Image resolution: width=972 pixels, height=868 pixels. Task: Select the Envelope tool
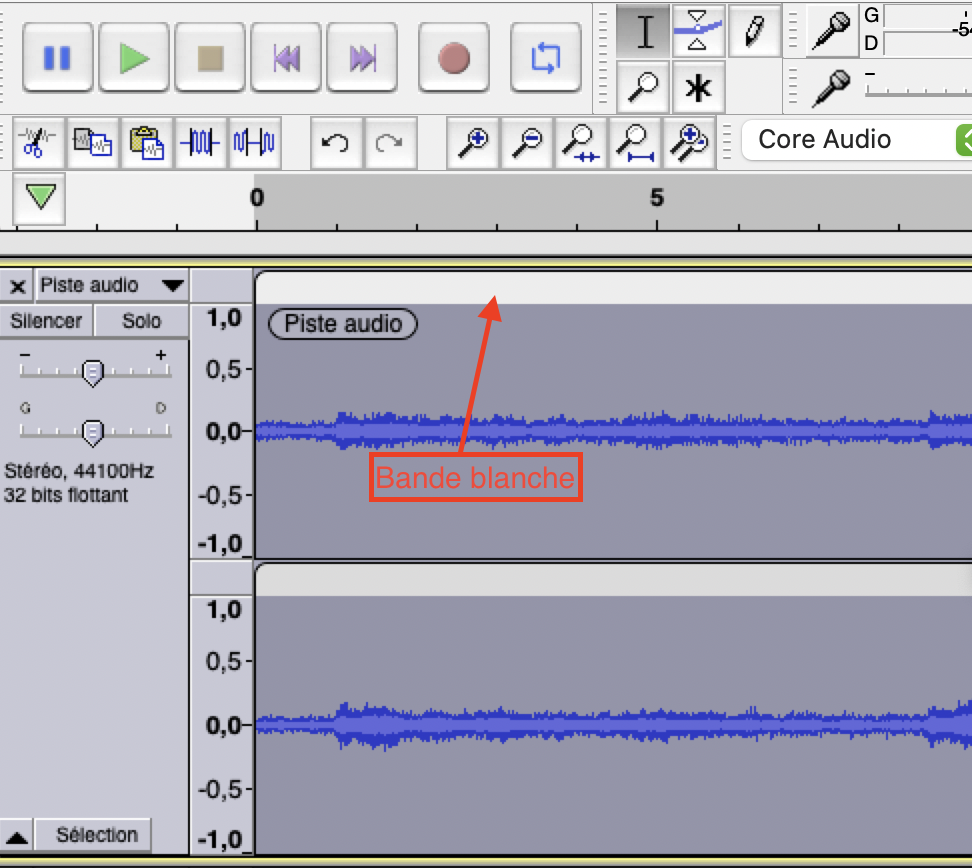point(699,31)
